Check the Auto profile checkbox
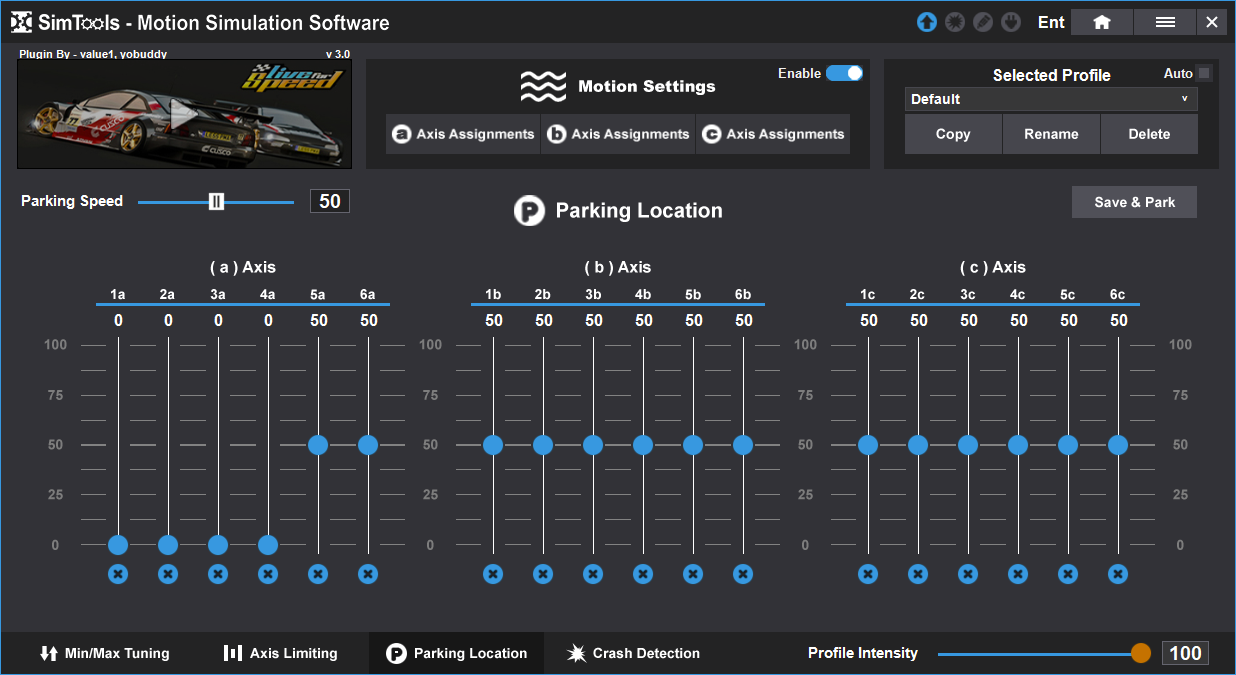Viewport: 1236px width, 675px height. (x=1204, y=73)
